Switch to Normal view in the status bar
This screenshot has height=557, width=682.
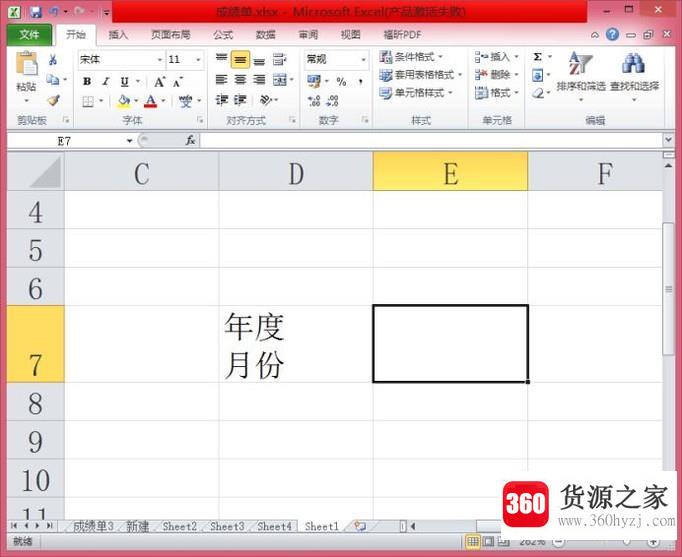click(x=473, y=541)
